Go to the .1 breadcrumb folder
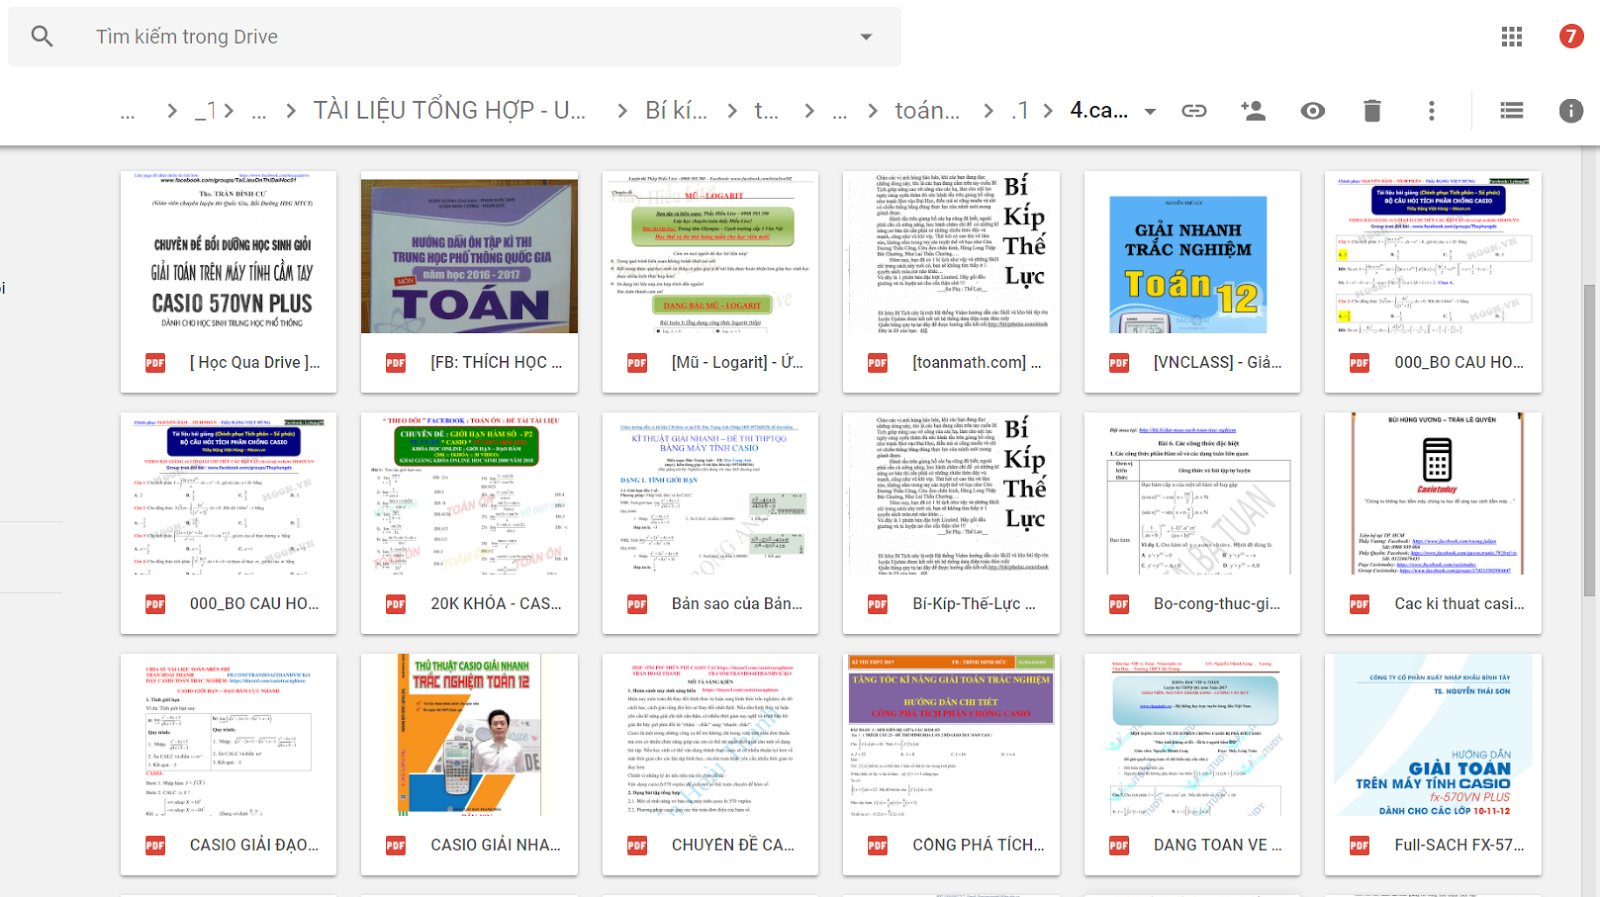The height and width of the screenshot is (897, 1600). coord(1019,111)
